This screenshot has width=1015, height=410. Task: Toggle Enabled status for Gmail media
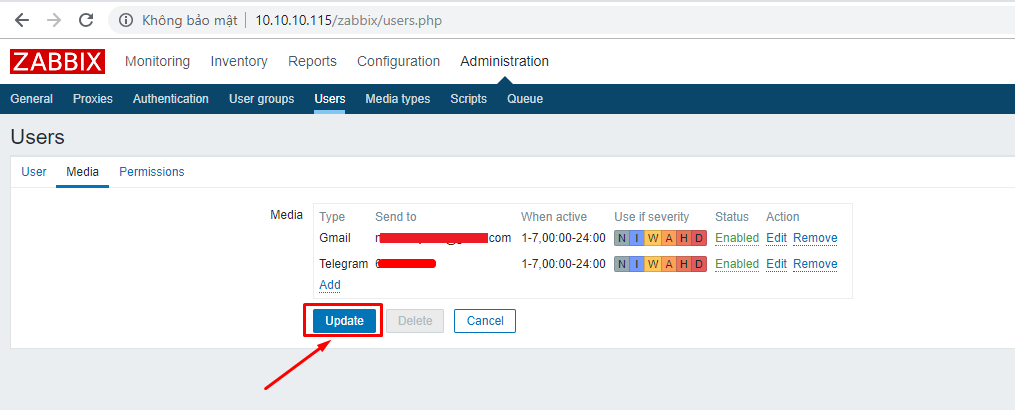[737, 238]
